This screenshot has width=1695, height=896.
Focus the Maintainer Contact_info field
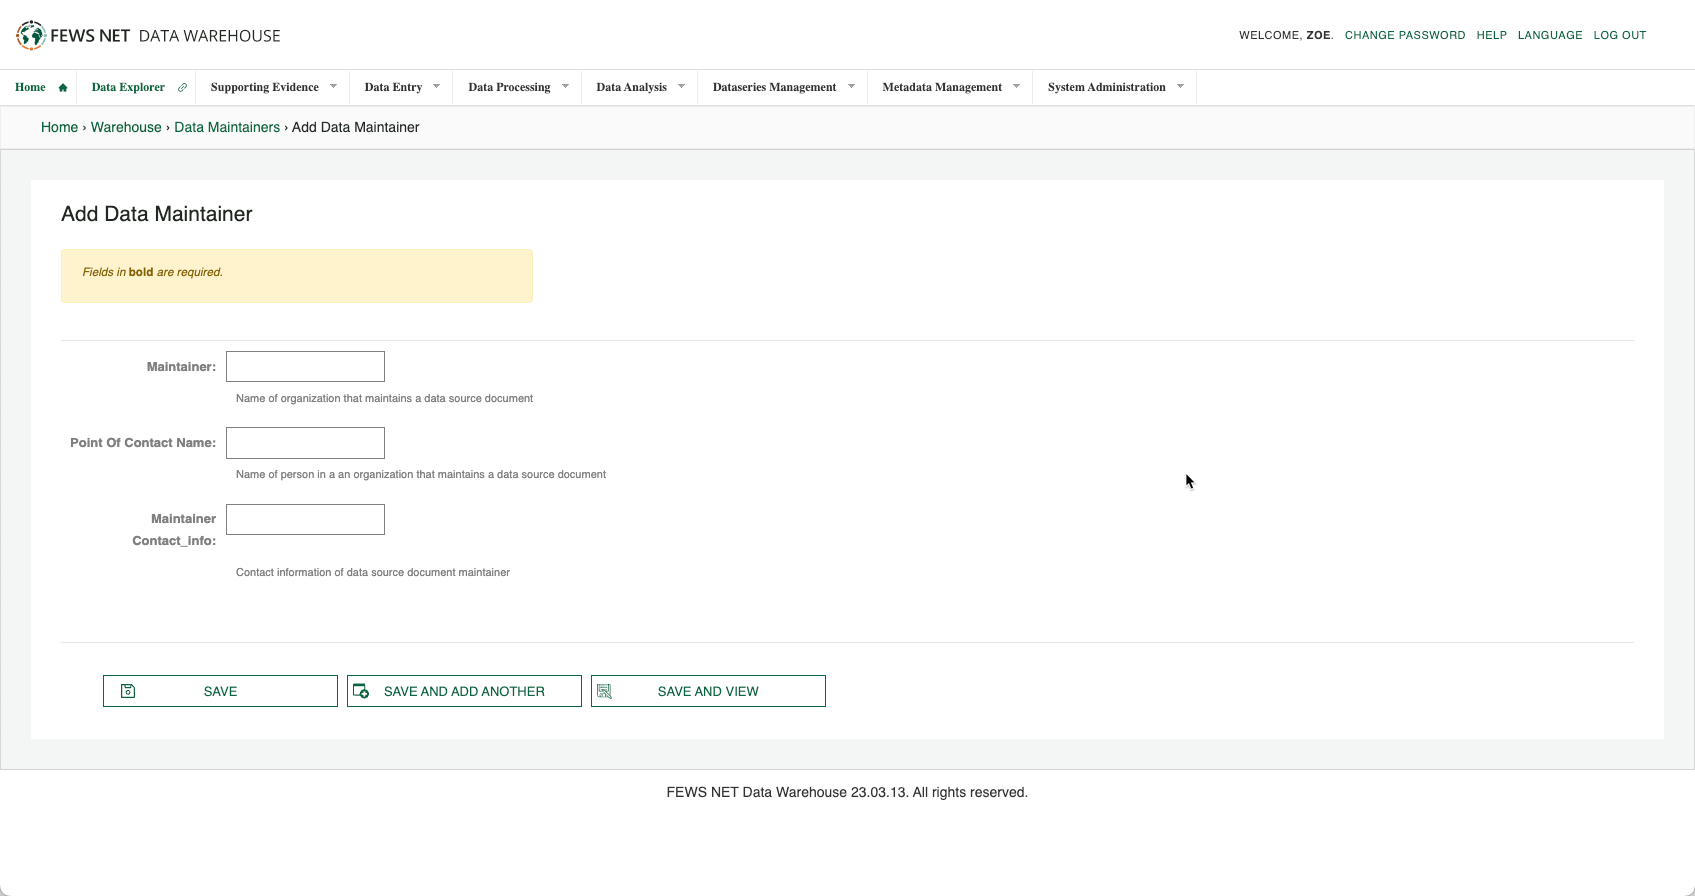tap(305, 519)
